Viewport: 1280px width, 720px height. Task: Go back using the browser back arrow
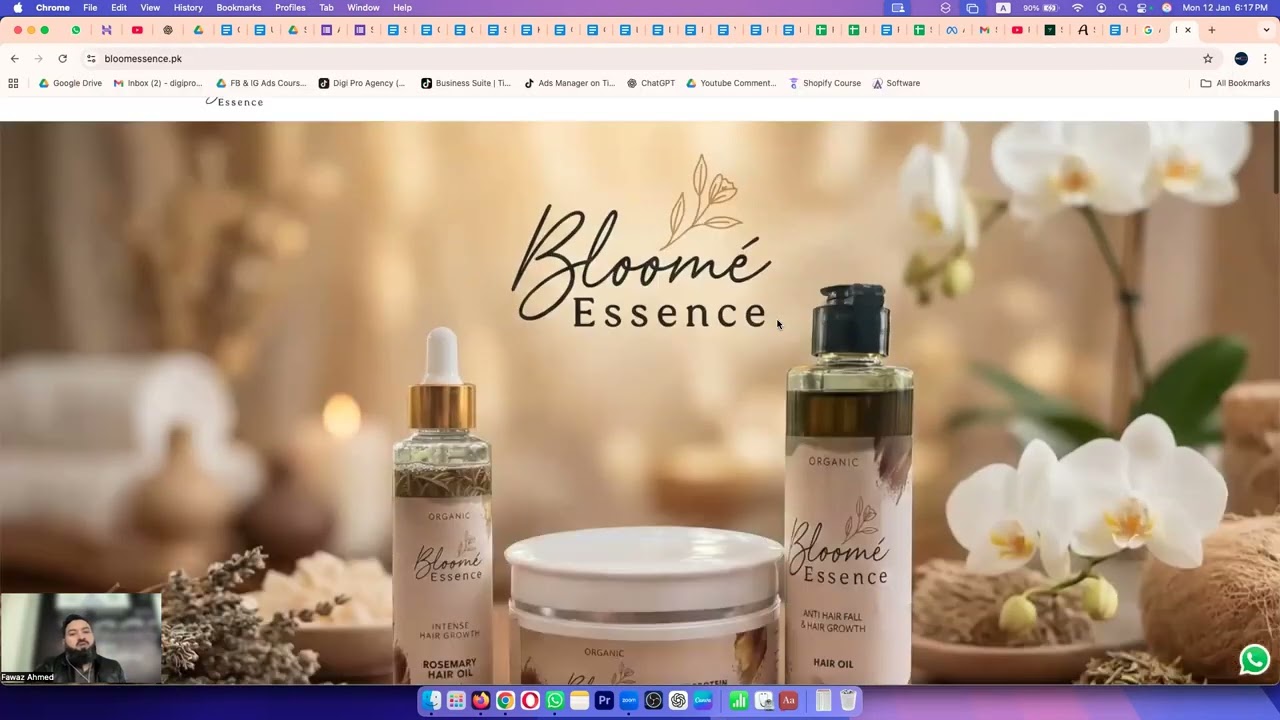click(x=14, y=59)
